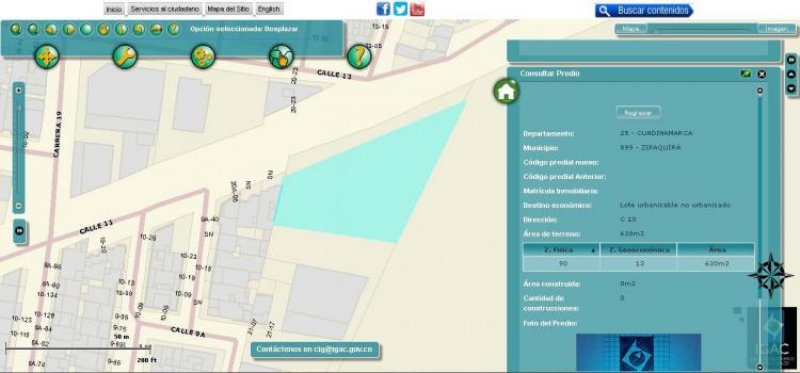Select the hand-on-map query icon
Image resolution: width=800 pixels, height=373 pixels.
coord(281,56)
